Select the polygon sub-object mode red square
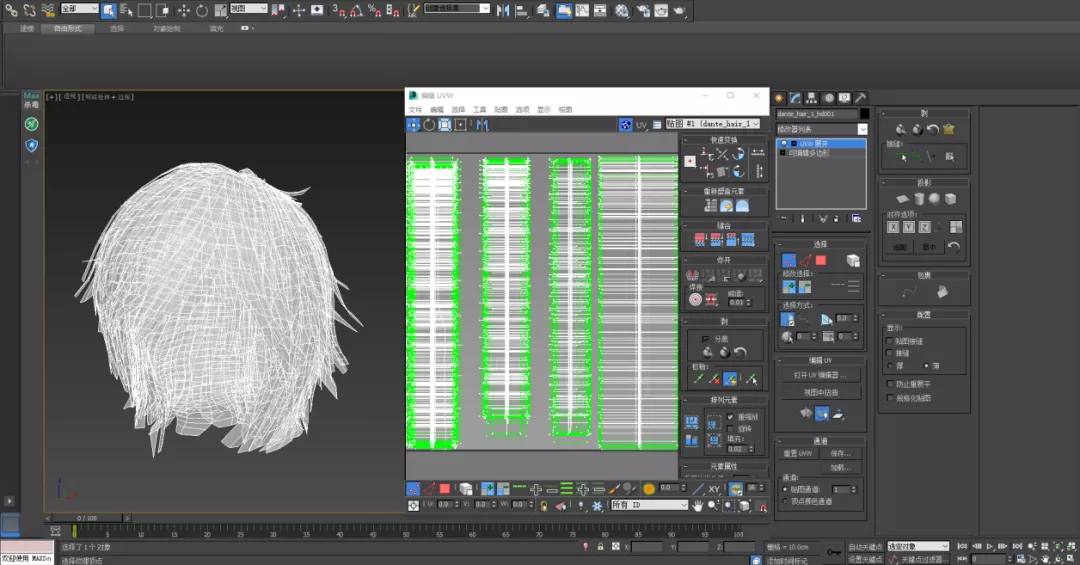This screenshot has width=1080, height=565. coord(821,261)
